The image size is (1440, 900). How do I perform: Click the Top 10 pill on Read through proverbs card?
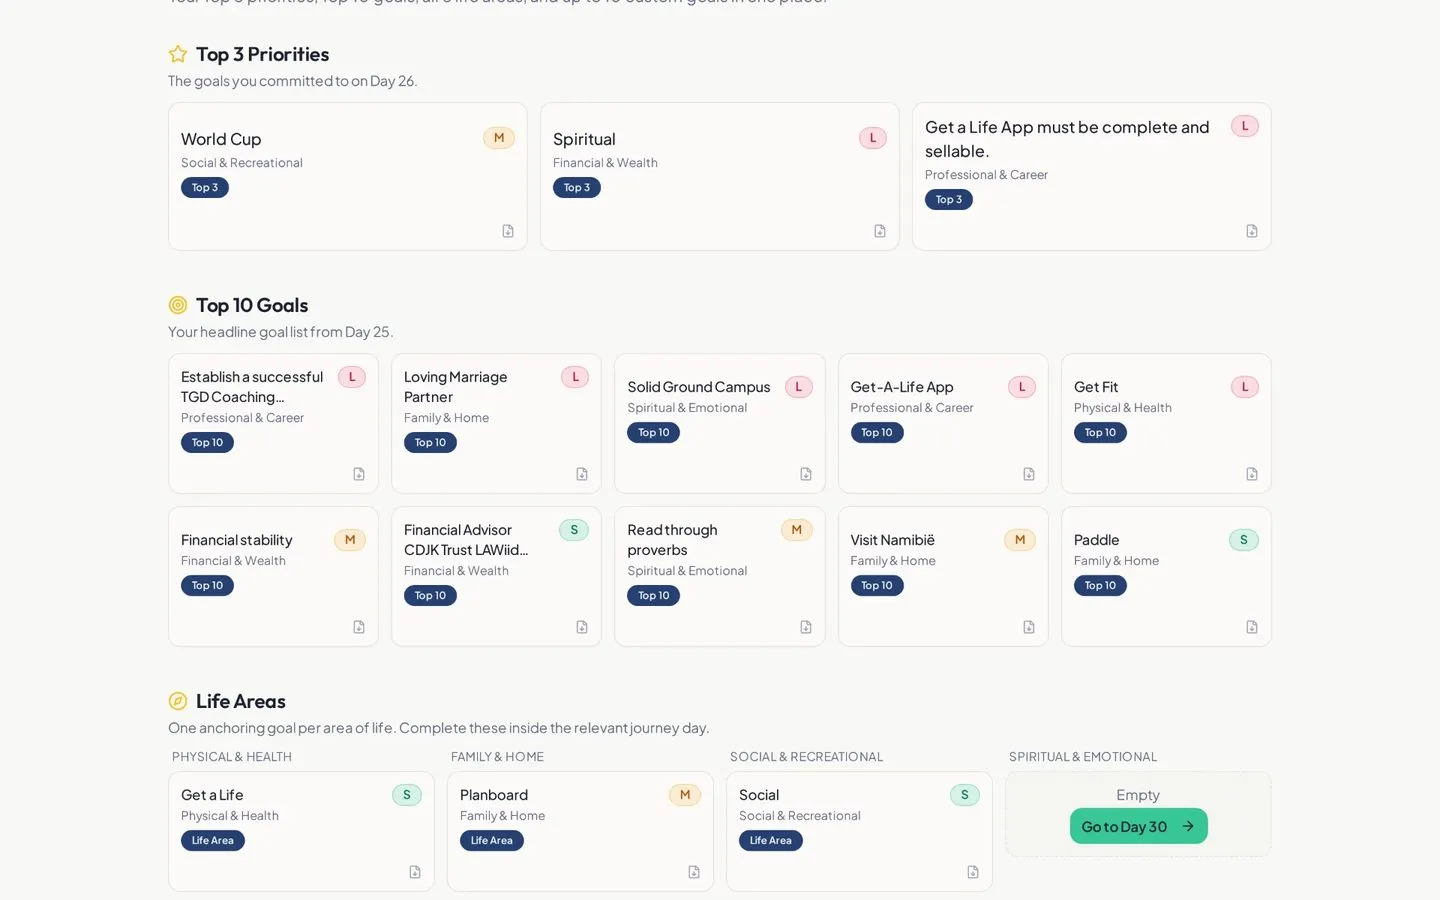(654, 595)
